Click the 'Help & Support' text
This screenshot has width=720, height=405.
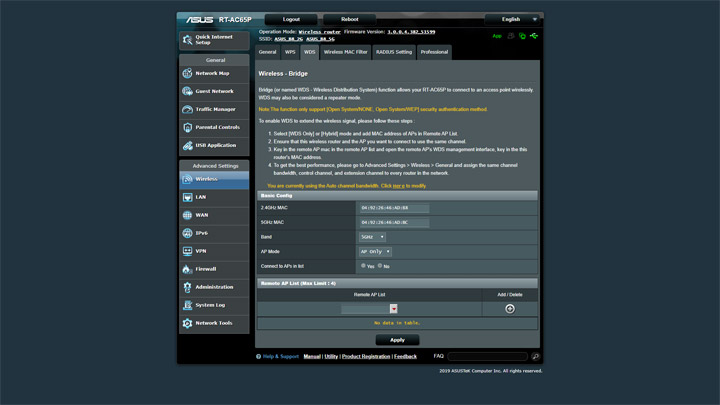(281, 356)
